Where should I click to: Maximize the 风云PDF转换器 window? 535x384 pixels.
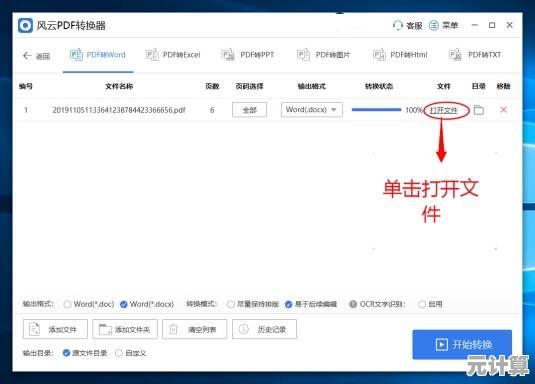click(x=492, y=25)
